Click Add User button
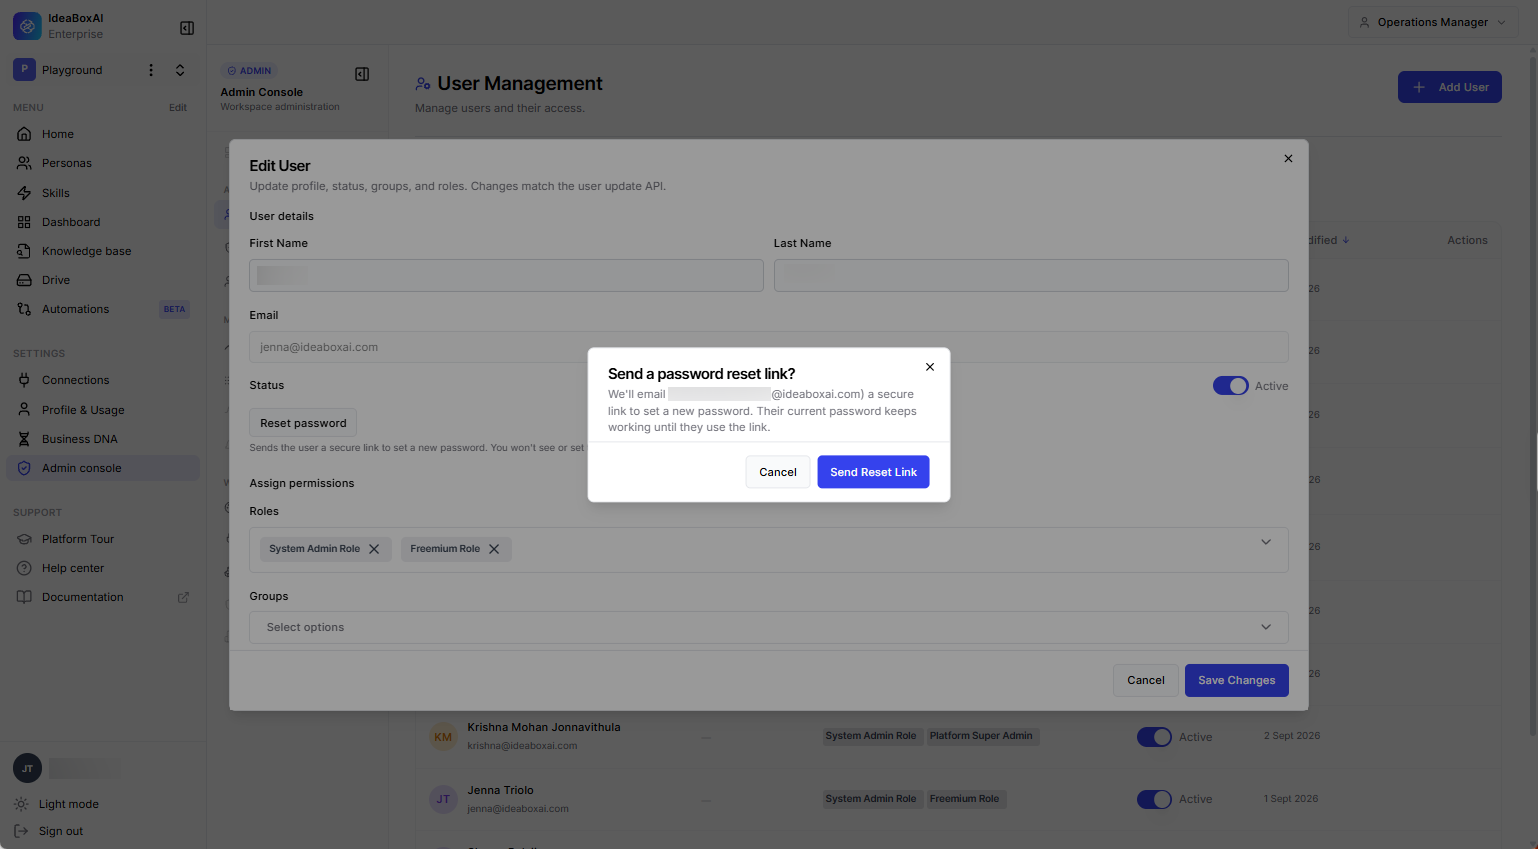Viewport: 1538px width, 849px height. click(1449, 87)
